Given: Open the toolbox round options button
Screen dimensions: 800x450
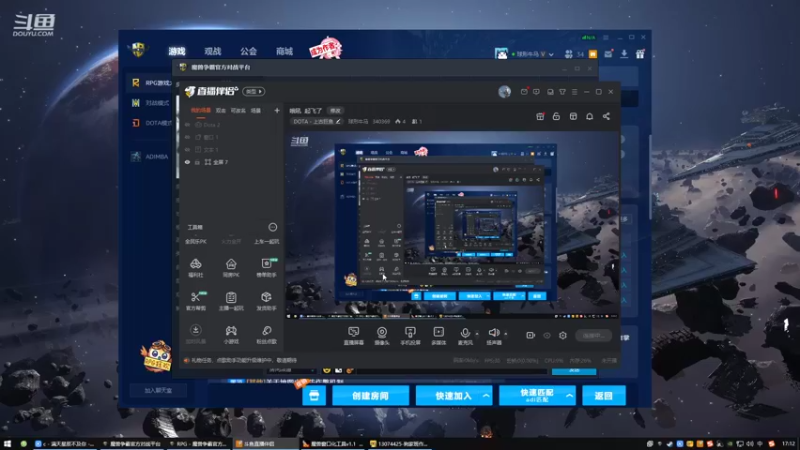Looking at the screenshot, I should click(x=273, y=227).
